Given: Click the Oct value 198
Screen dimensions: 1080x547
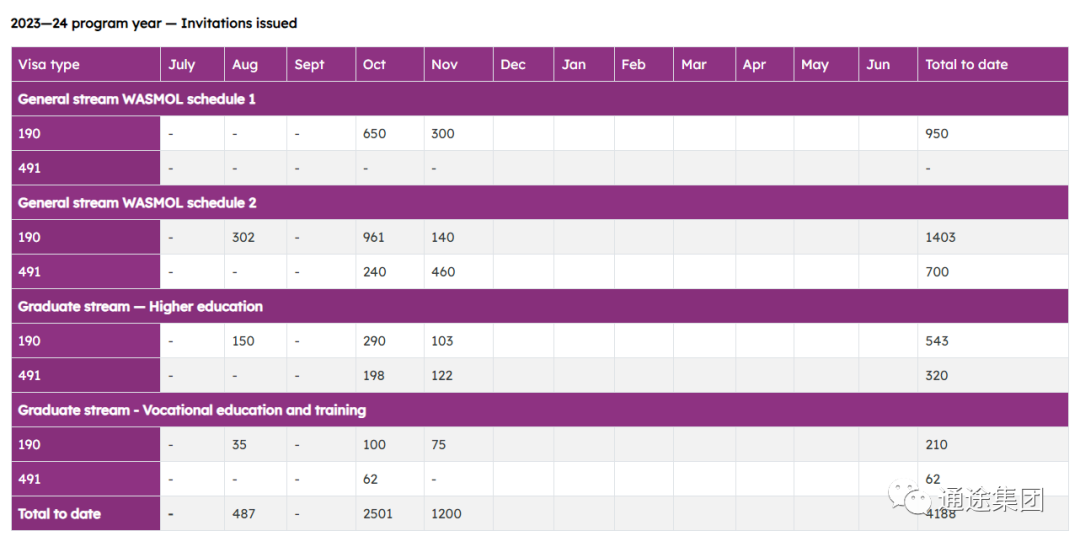Looking at the screenshot, I should [x=373, y=375].
